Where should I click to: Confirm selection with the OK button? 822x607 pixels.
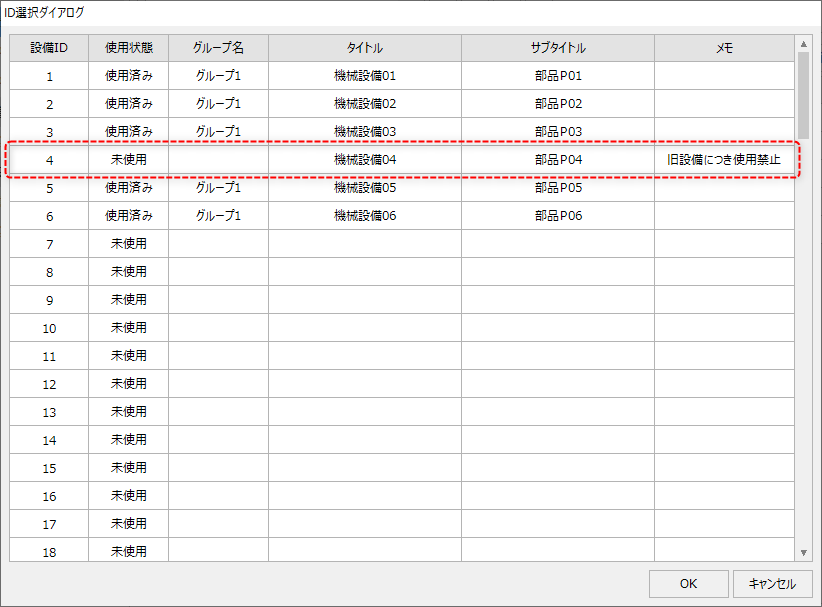tap(689, 583)
